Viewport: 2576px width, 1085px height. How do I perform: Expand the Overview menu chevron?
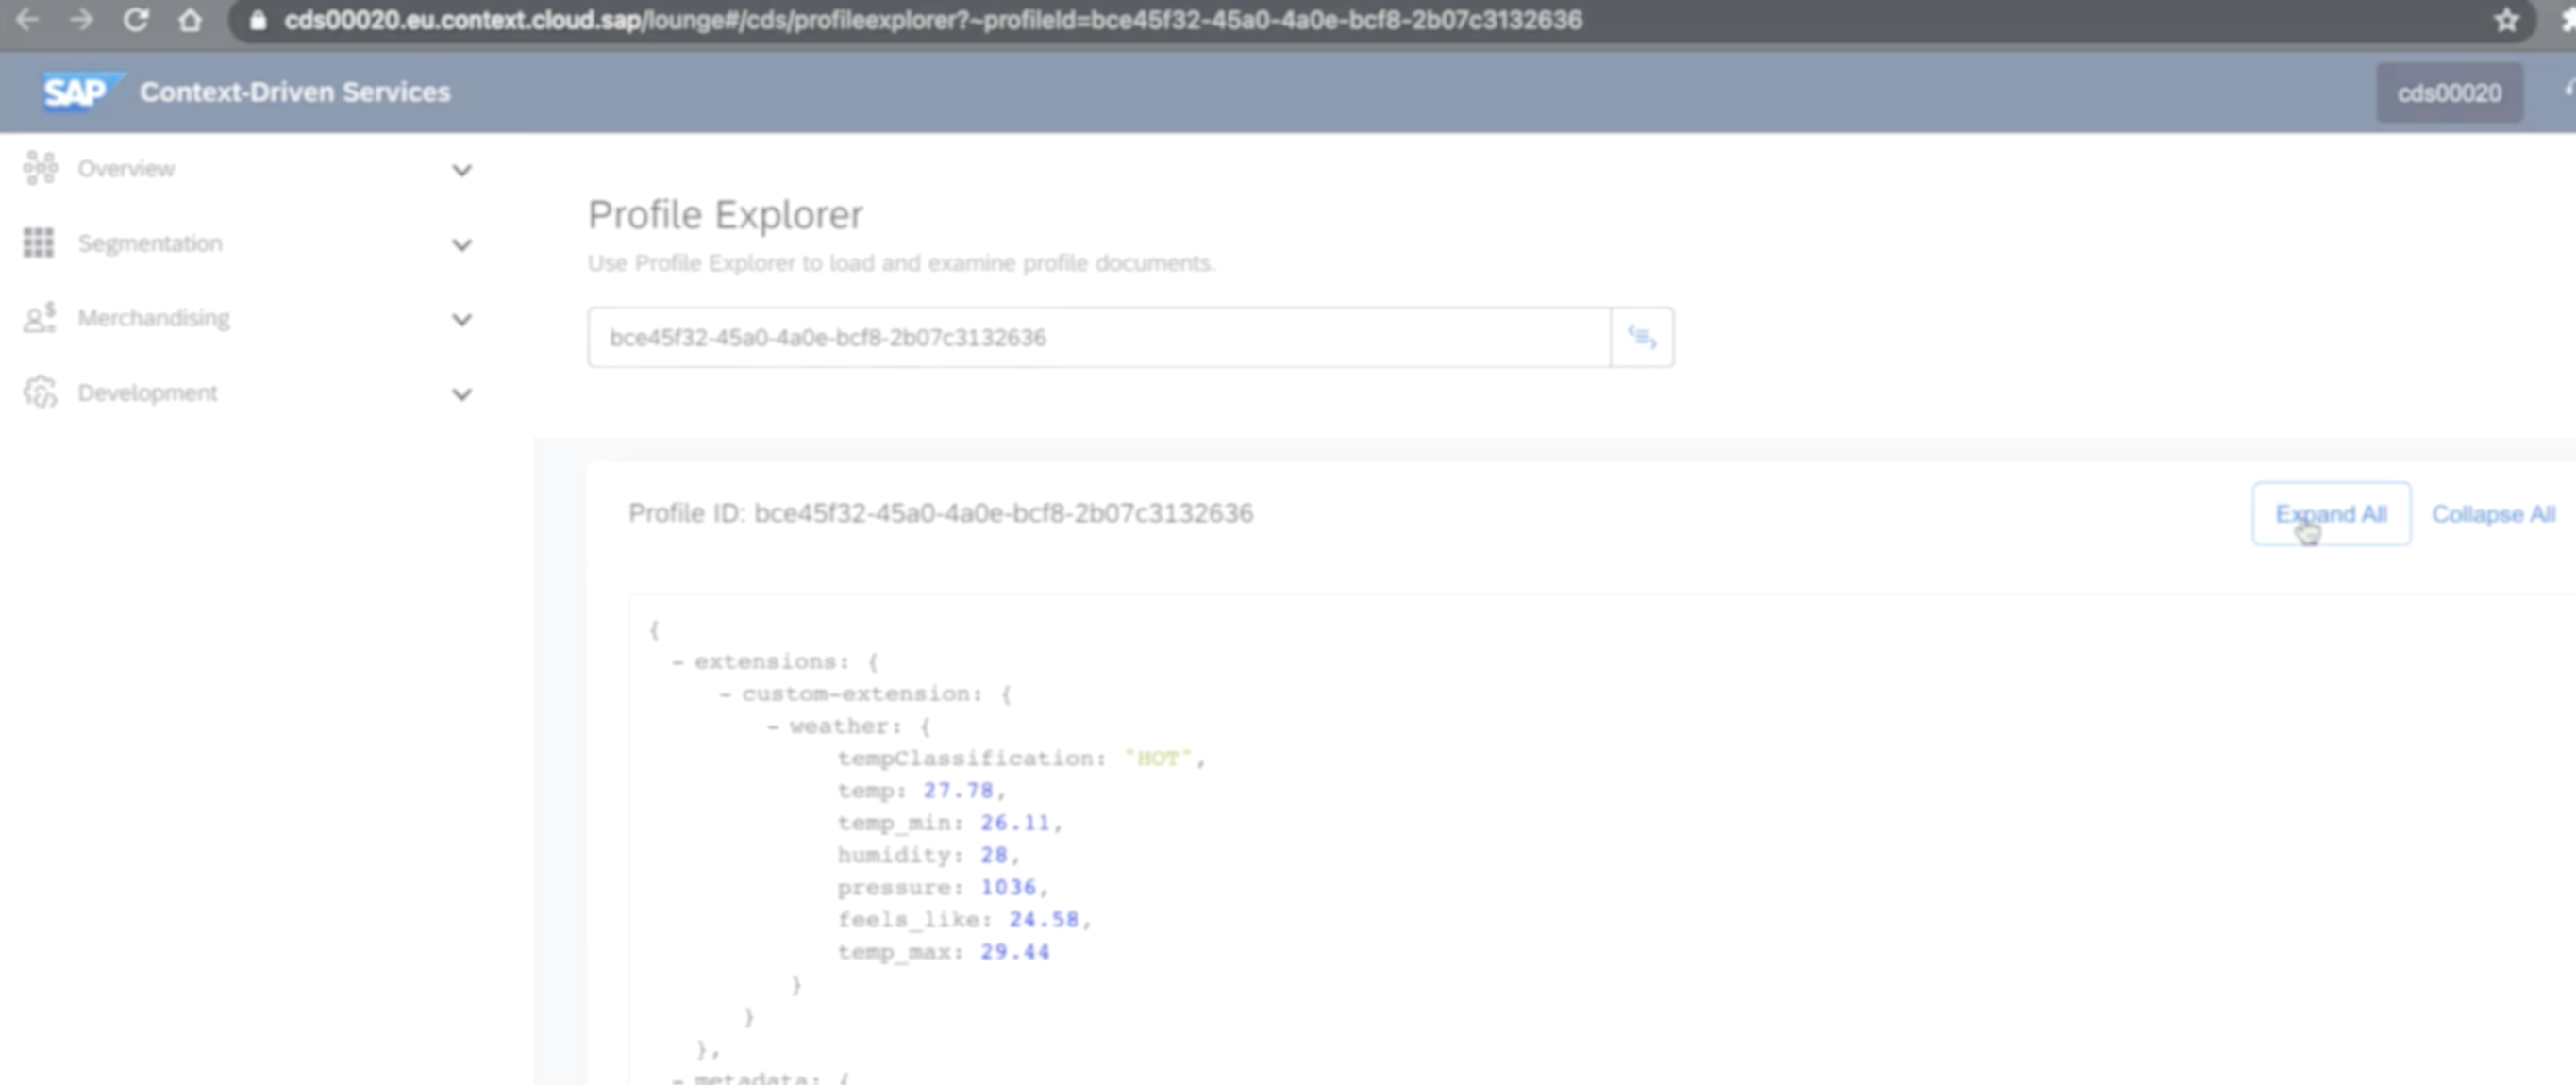pyautogui.click(x=461, y=170)
